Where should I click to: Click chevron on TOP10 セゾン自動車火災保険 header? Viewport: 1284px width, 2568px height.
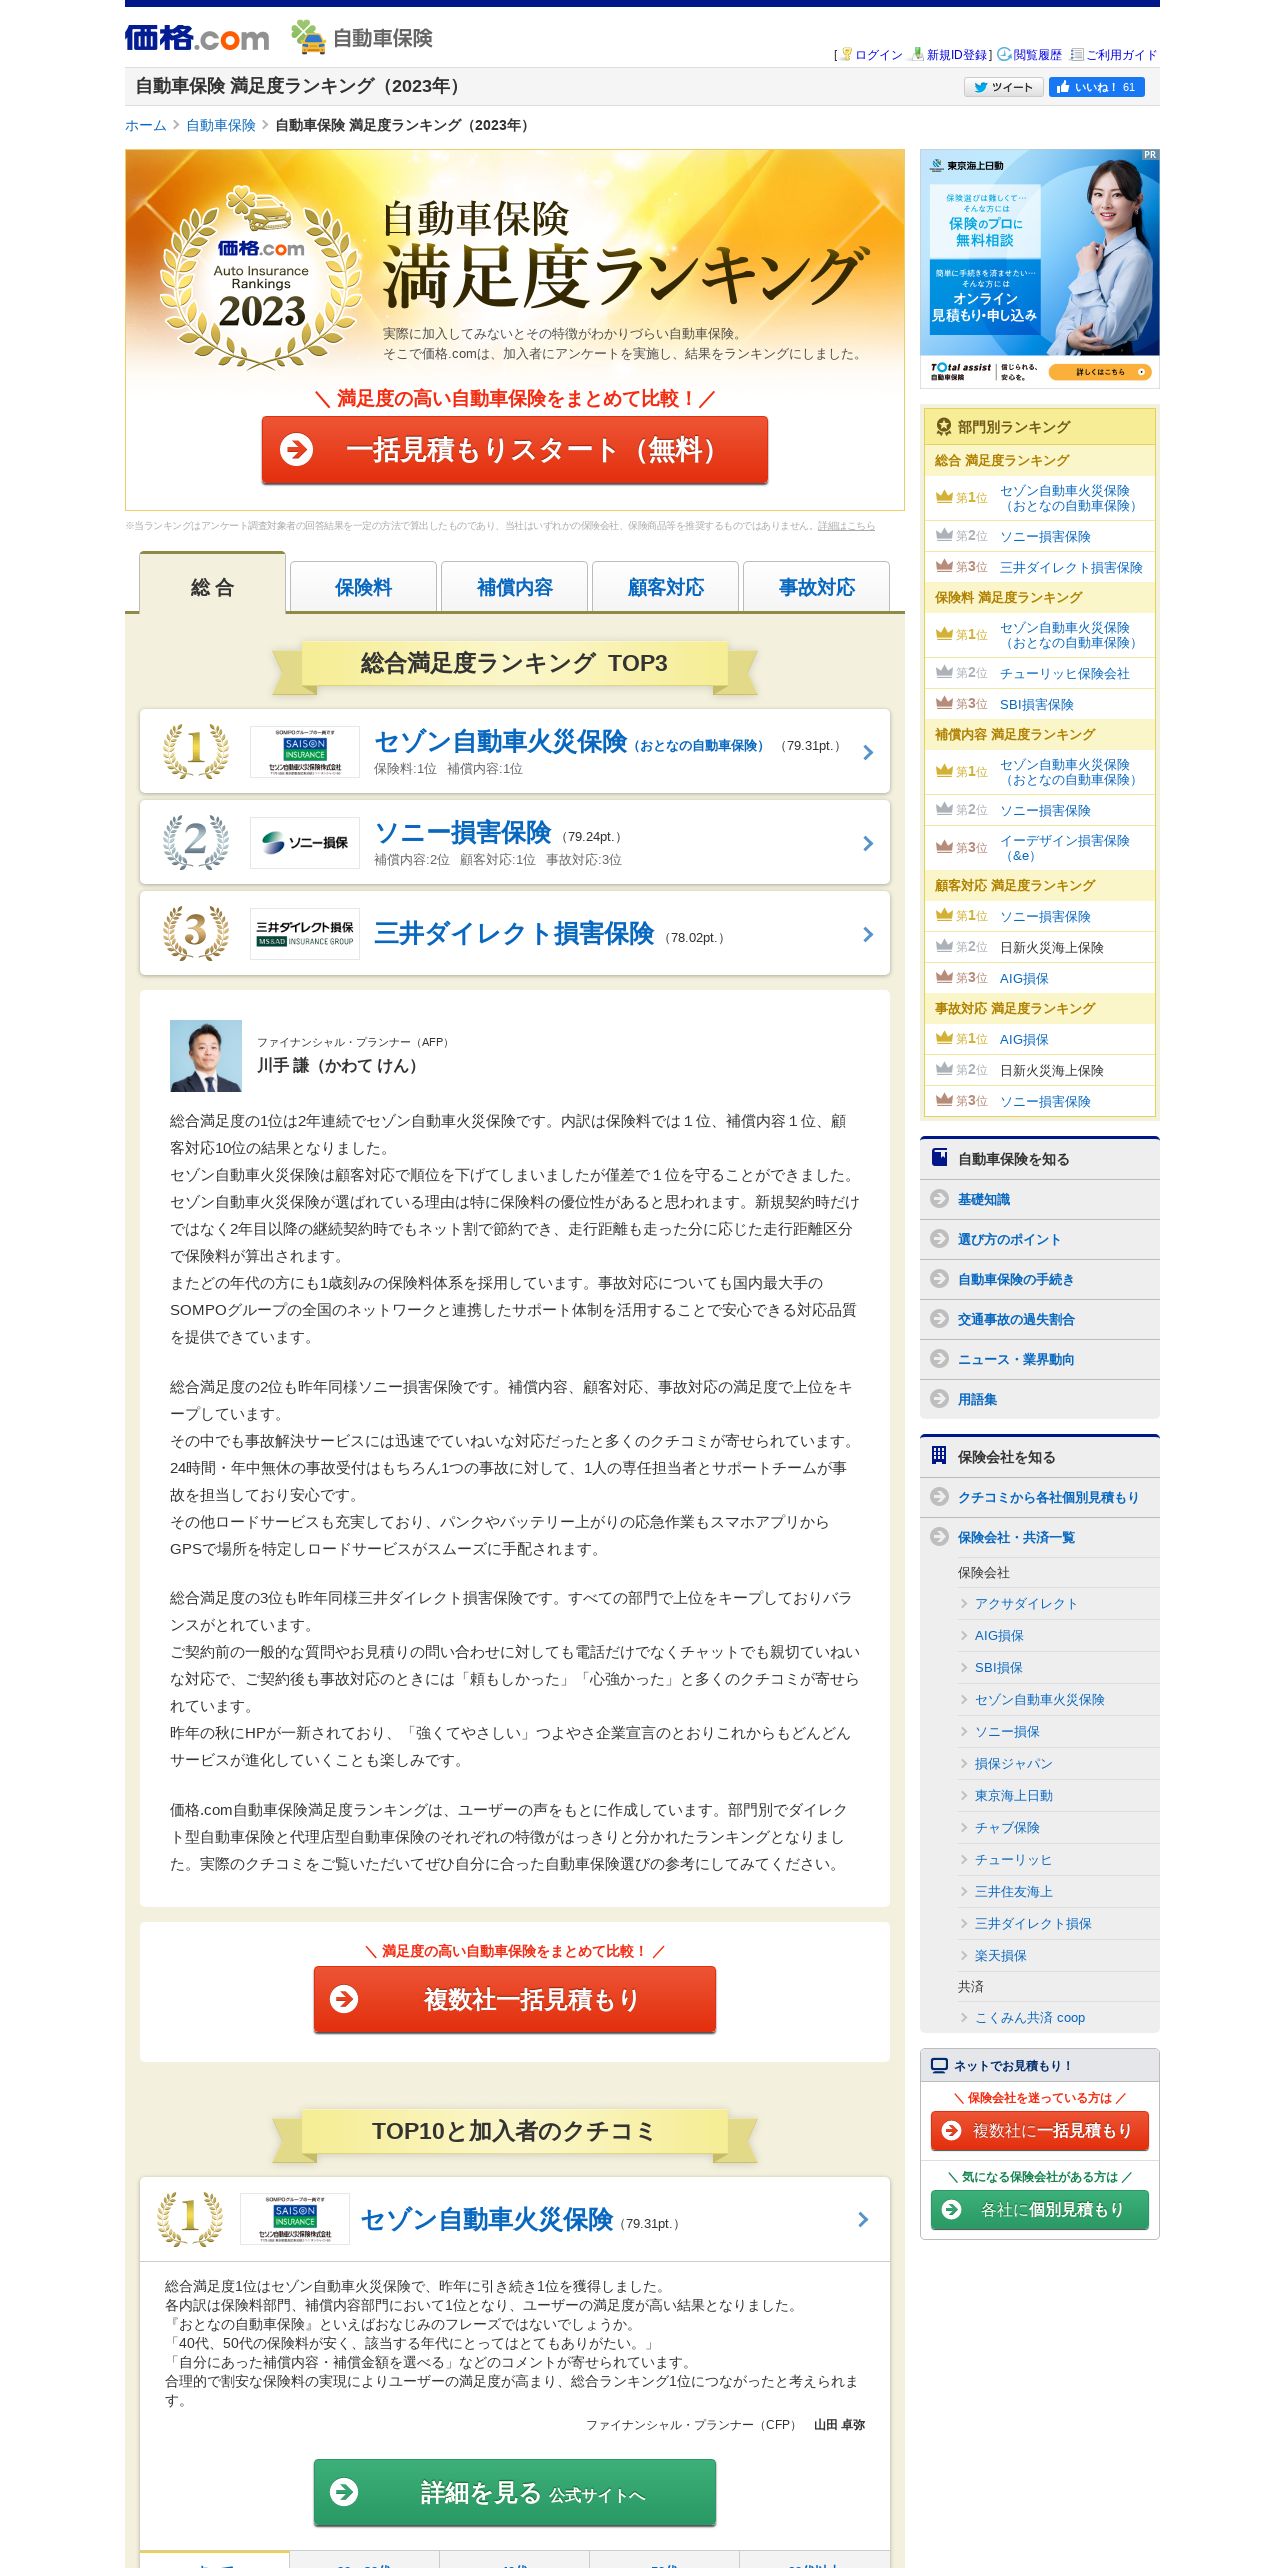point(863,2220)
